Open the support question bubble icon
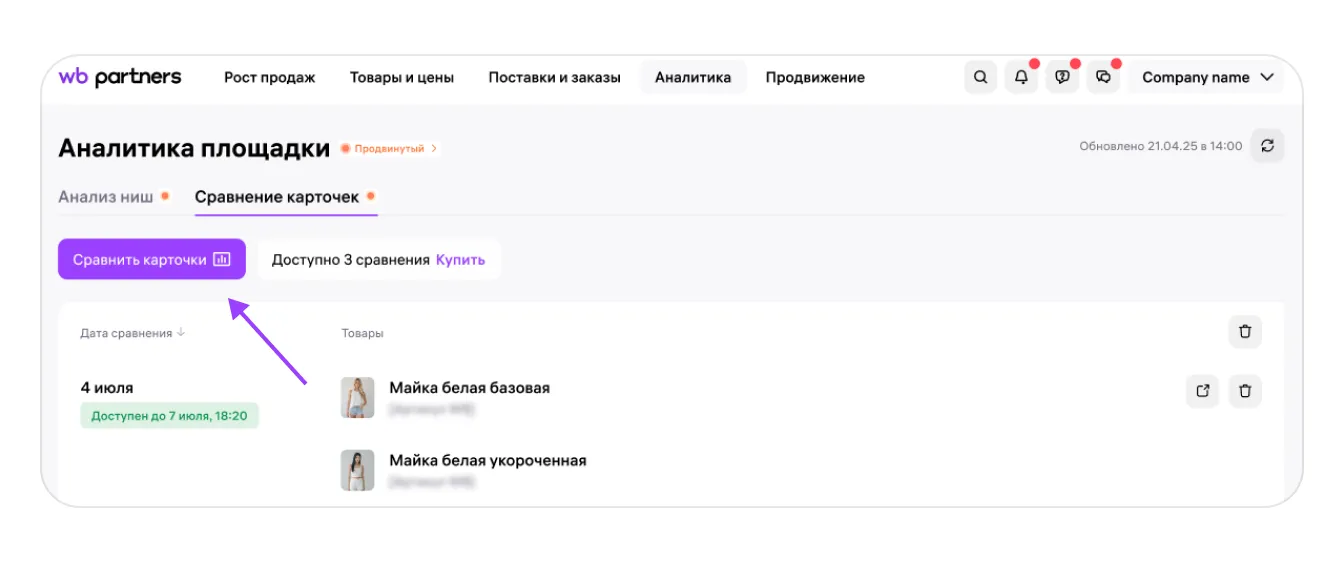 (x=1062, y=77)
